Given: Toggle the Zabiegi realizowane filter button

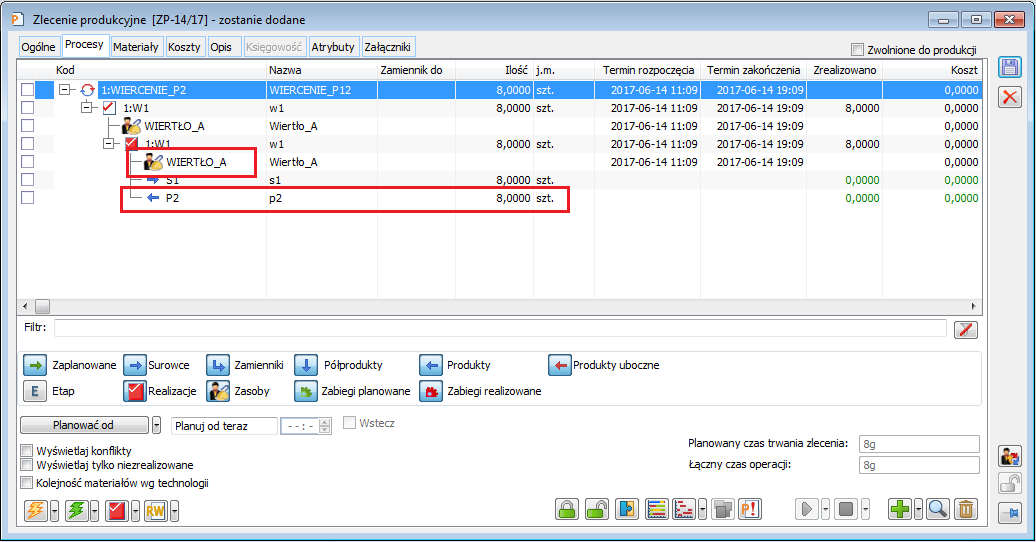Looking at the screenshot, I should (431, 391).
